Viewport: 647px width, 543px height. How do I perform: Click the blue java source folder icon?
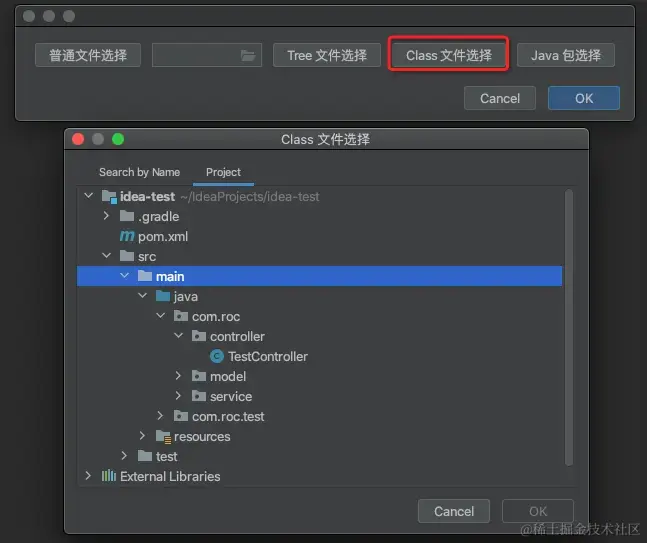pyautogui.click(x=163, y=296)
